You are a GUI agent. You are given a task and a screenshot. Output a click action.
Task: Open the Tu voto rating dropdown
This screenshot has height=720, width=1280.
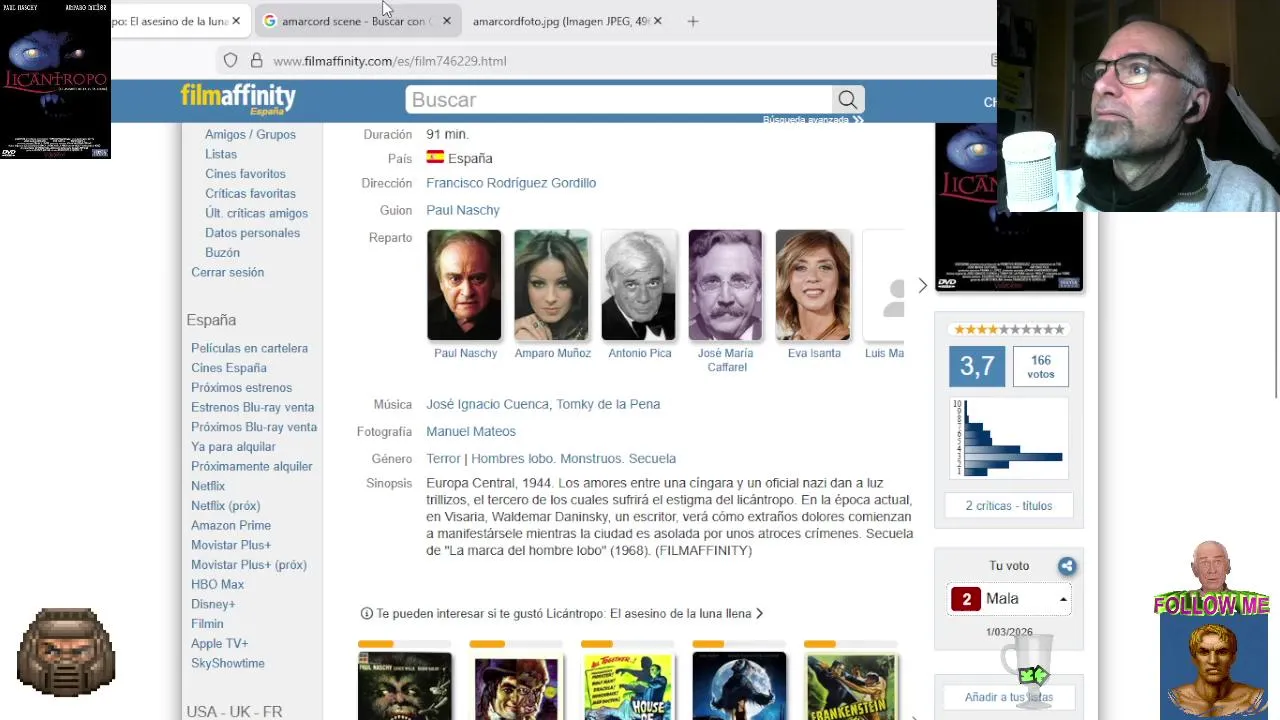tap(1008, 599)
